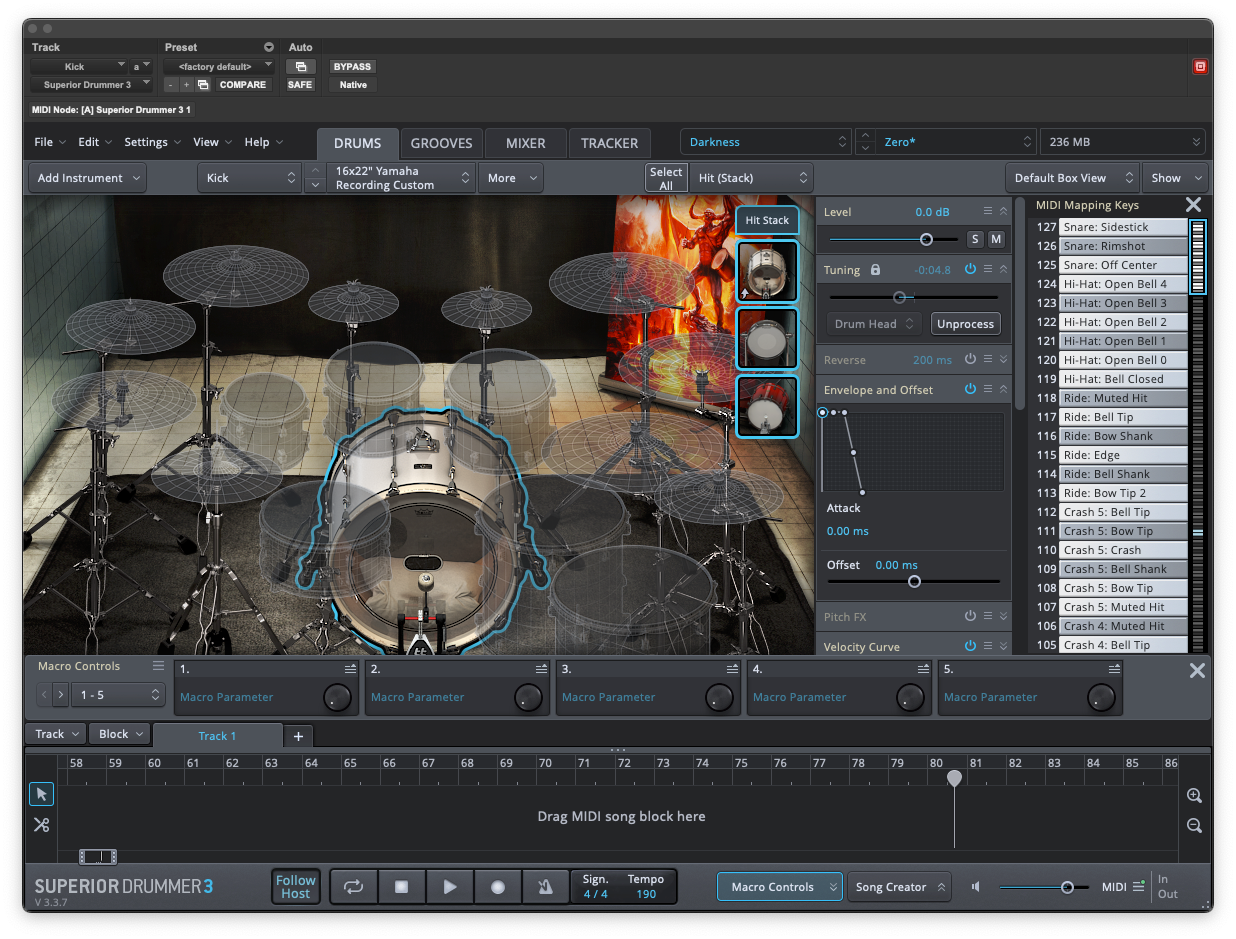Switch to the MIXER tab

pyautogui.click(x=525, y=143)
